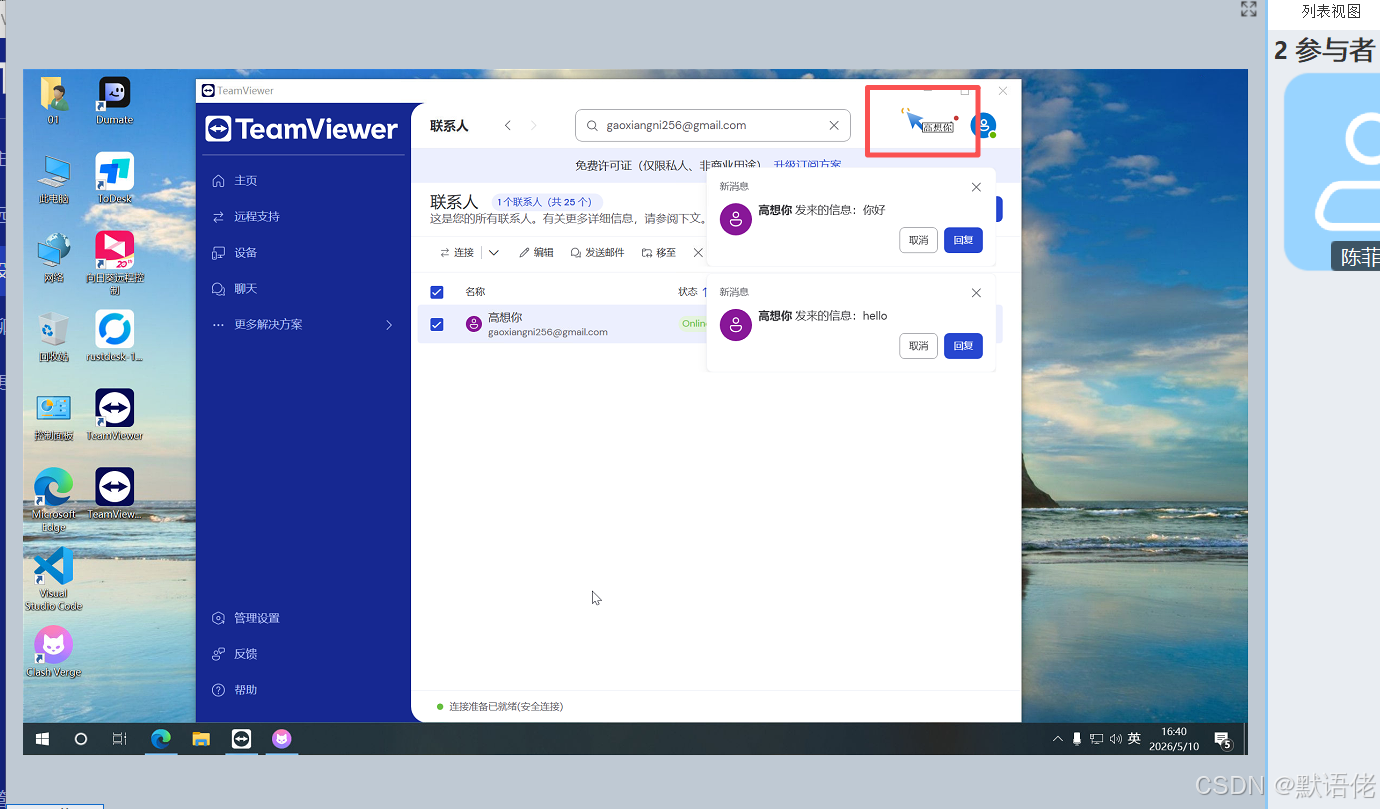Click sender avatar in hello notification
1380x809 pixels.
(x=736, y=325)
